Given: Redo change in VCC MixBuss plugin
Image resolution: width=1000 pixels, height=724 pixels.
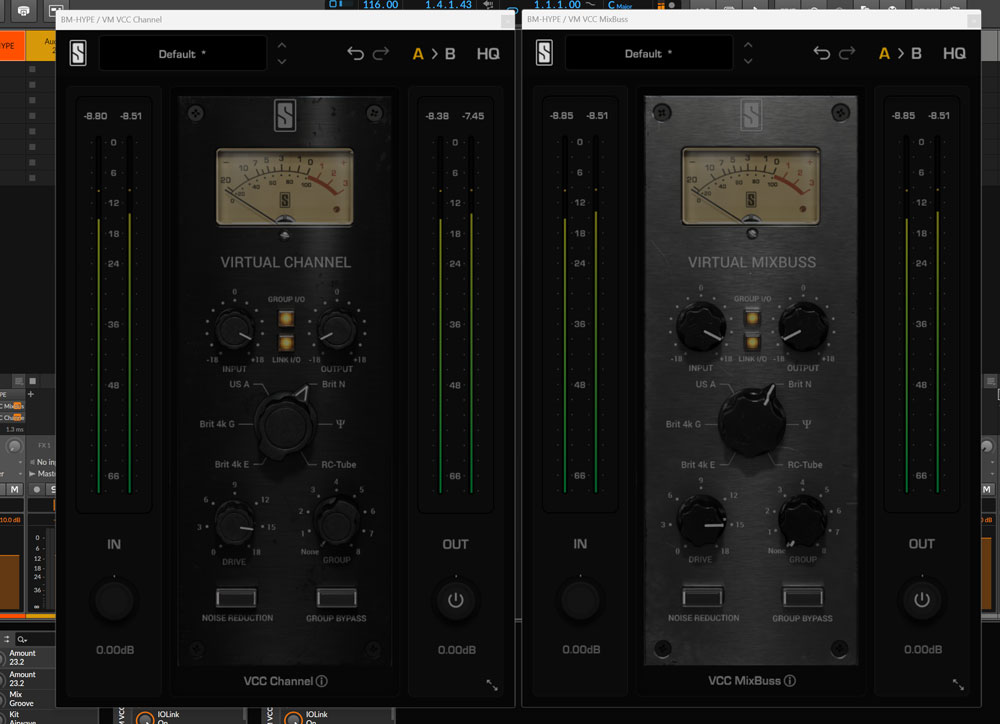Looking at the screenshot, I should coord(847,54).
